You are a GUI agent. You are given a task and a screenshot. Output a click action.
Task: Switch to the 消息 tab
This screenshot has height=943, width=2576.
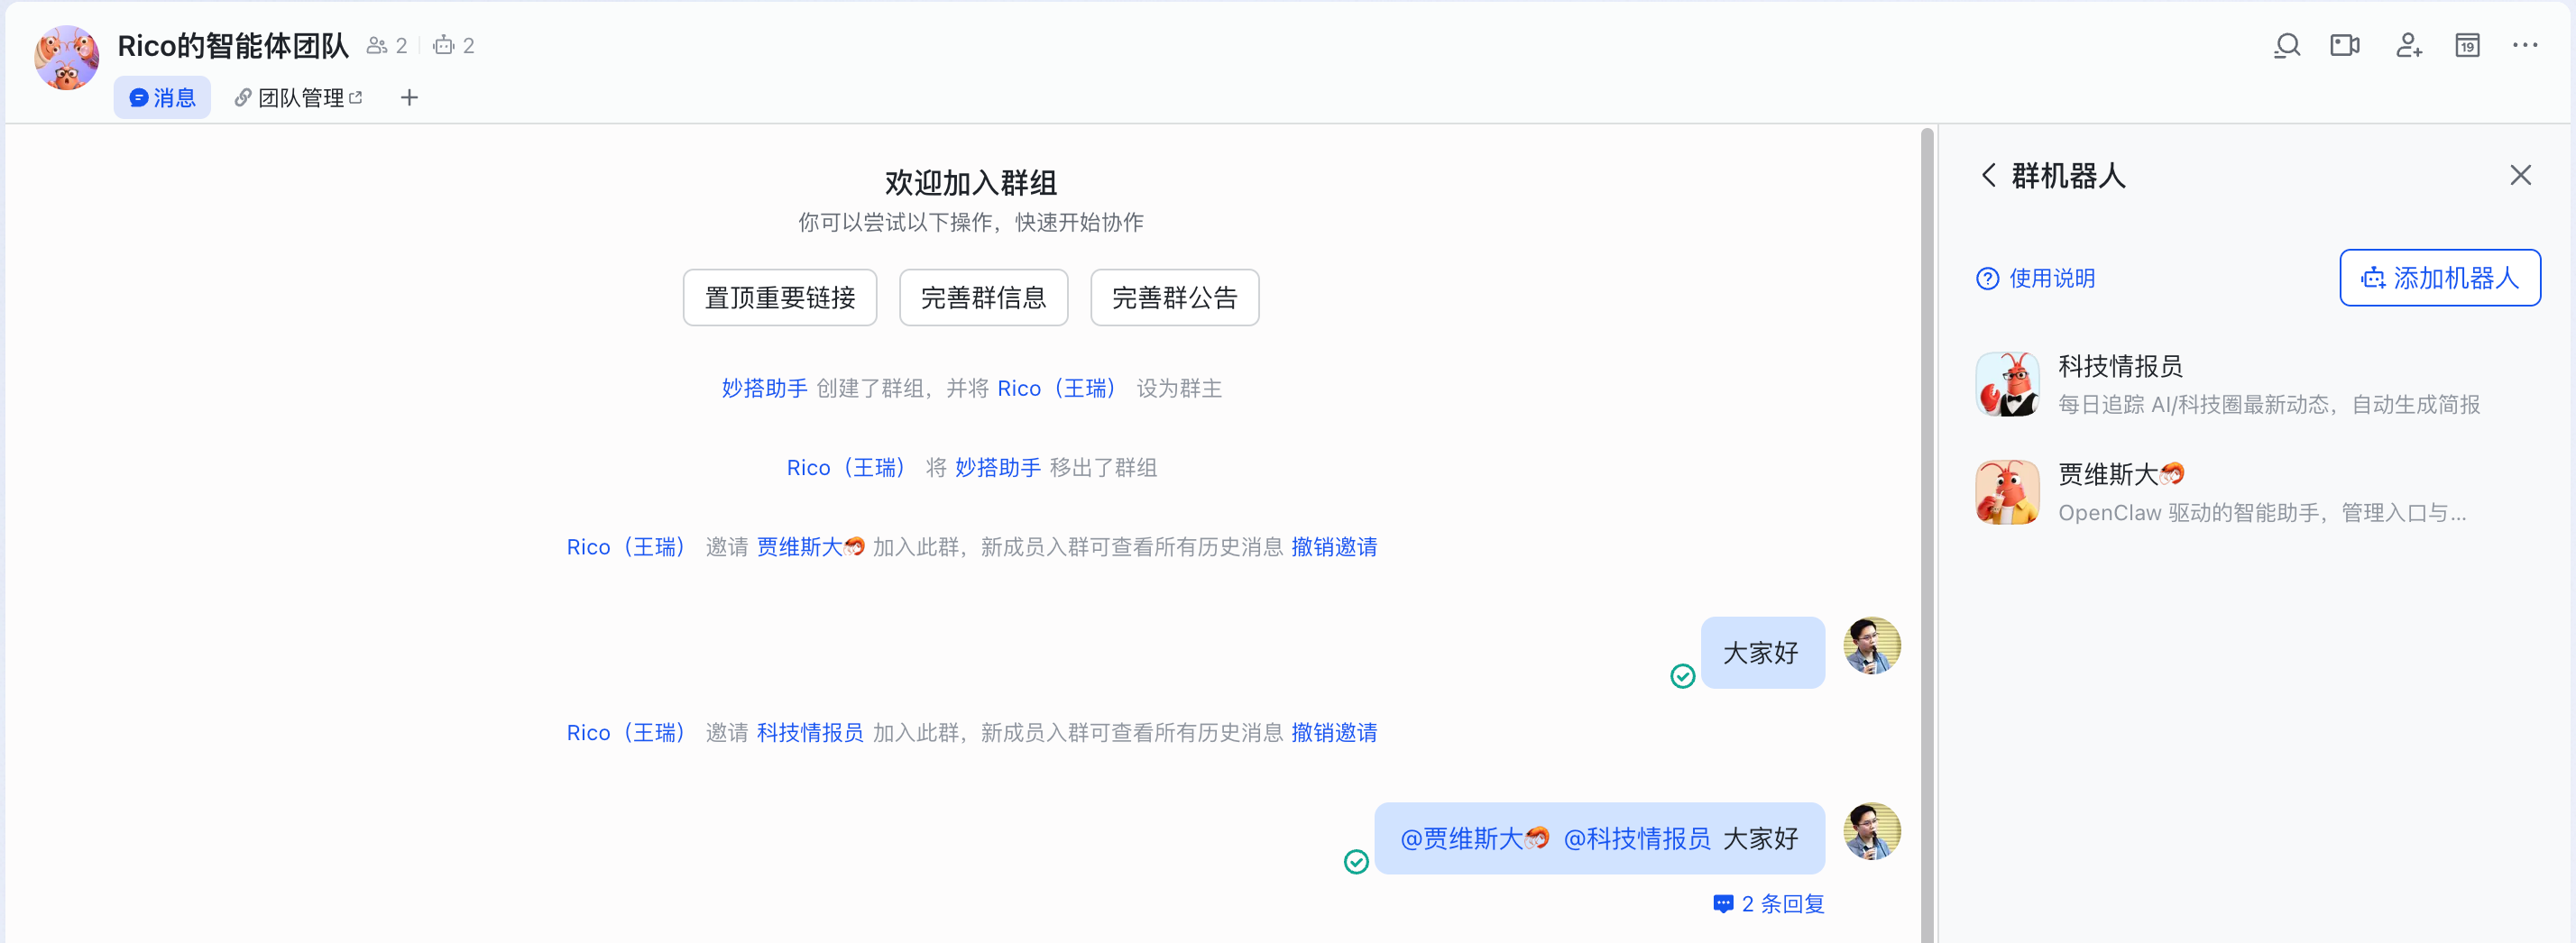(x=162, y=98)
